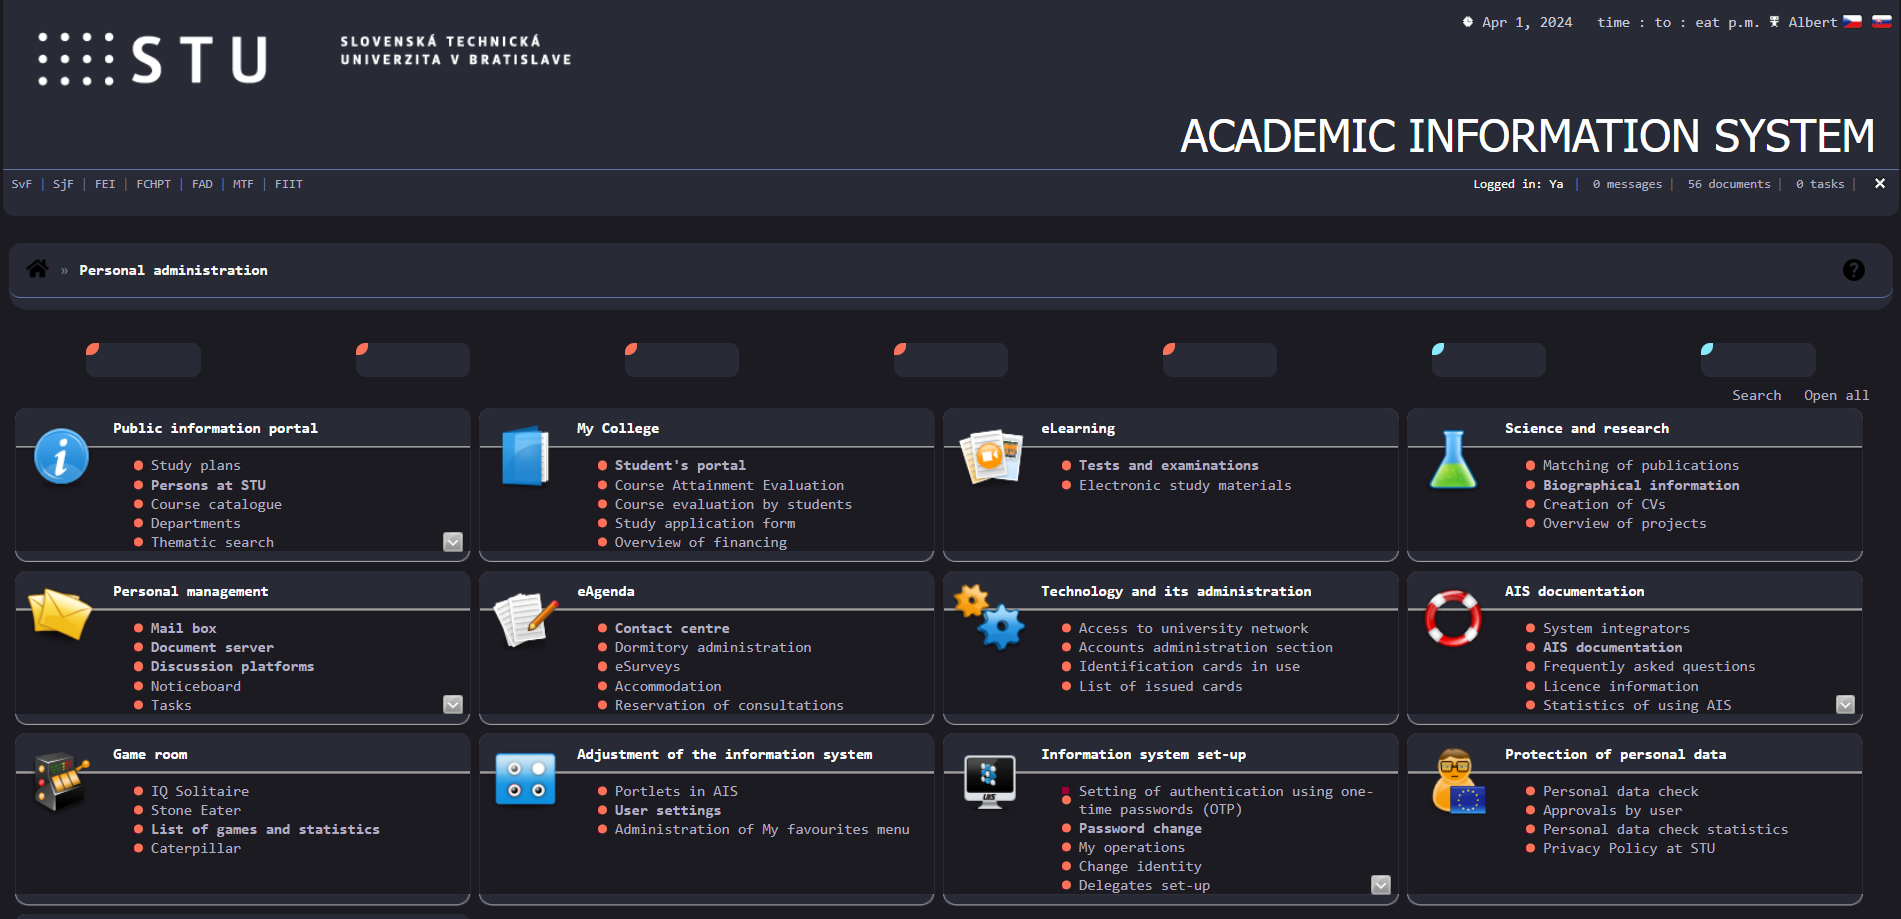Open the Public information portal info icon
Image resolution: width=1901 pixels, height=919 pixels.
61,457
